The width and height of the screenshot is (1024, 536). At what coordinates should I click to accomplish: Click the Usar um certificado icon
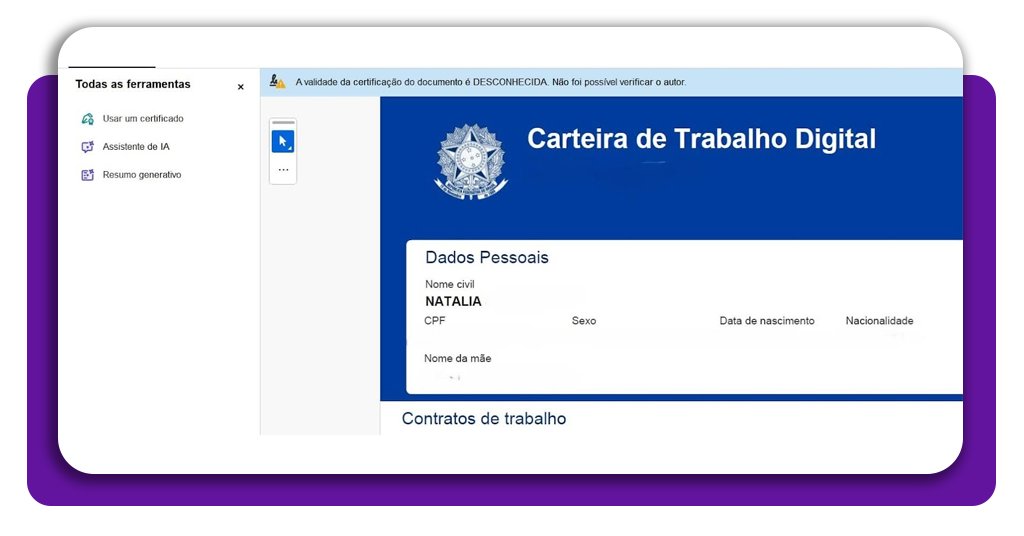[x=88, y=119]
